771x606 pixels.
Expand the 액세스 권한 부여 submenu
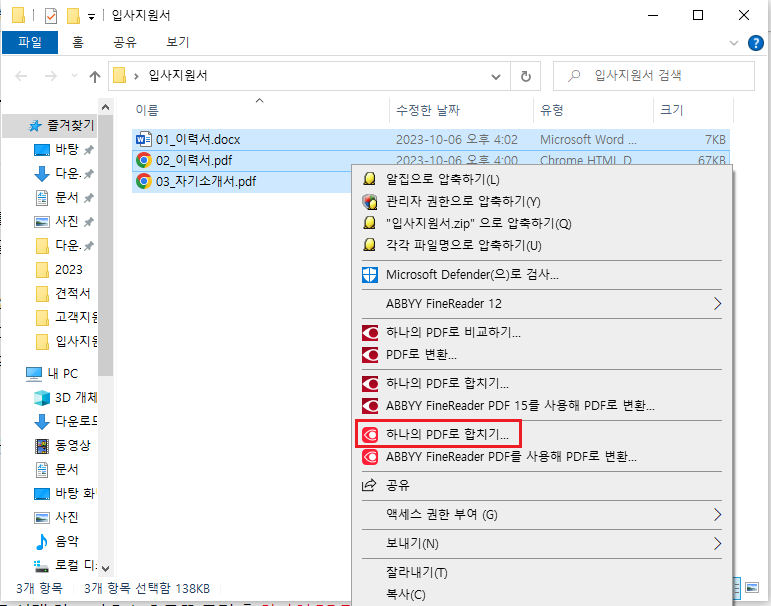[717, 515]
